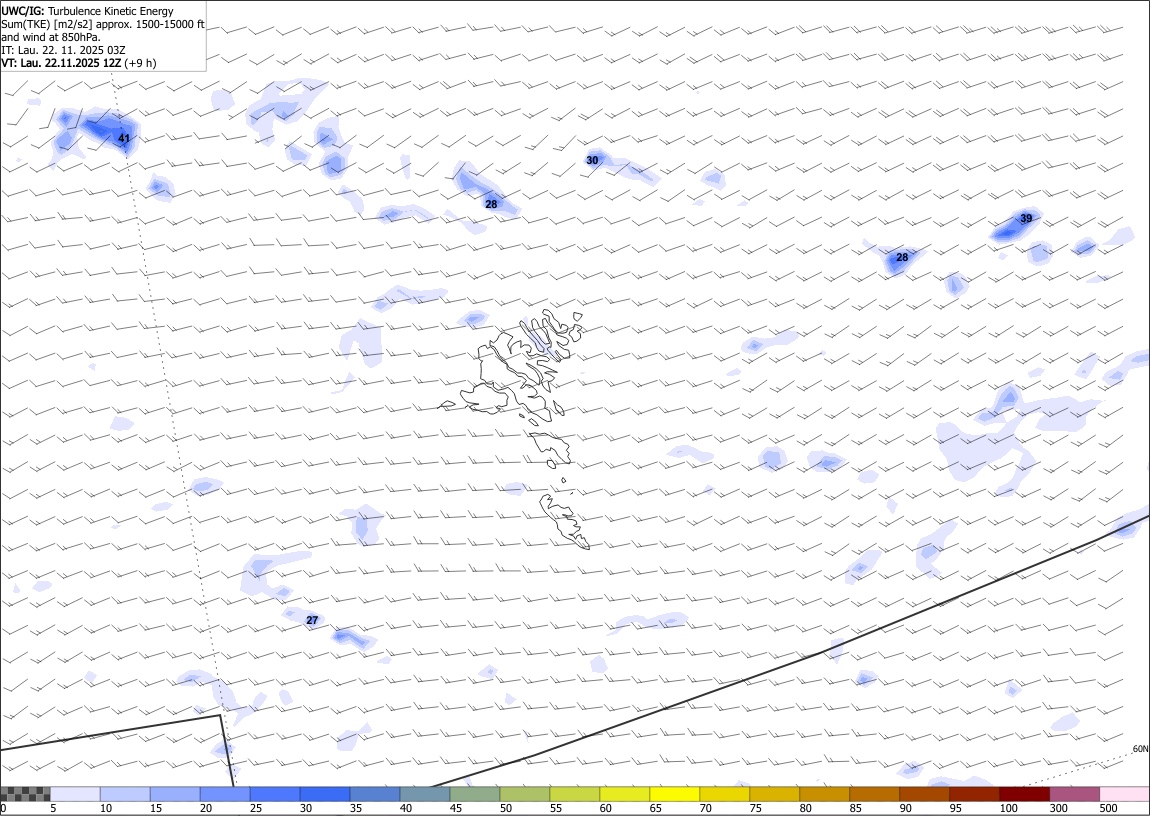Screen dimensions: 1150x816
Task: Click the legend scale number 500
Action: 1108,808
